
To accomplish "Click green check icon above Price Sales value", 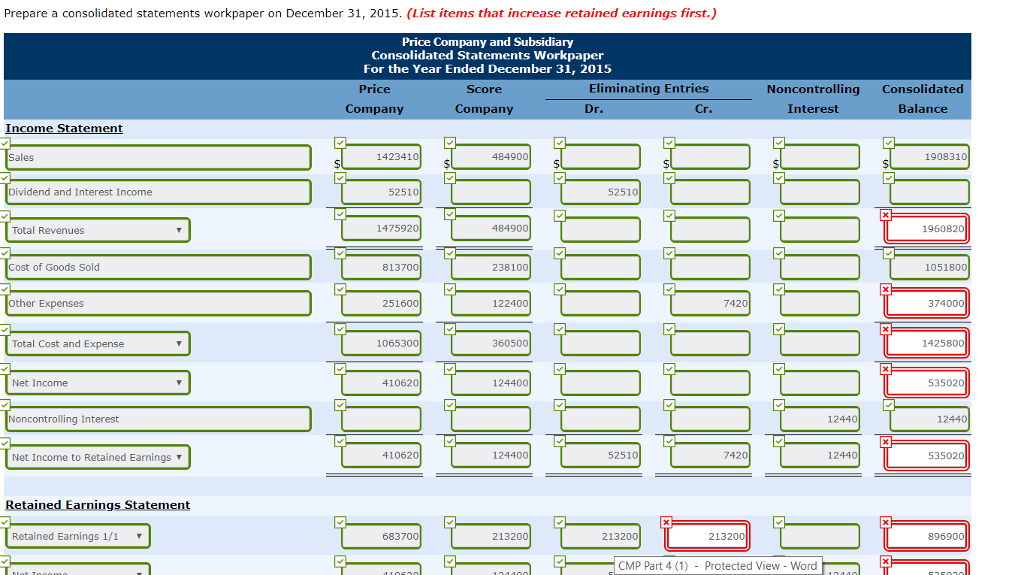I will point(340,142).
